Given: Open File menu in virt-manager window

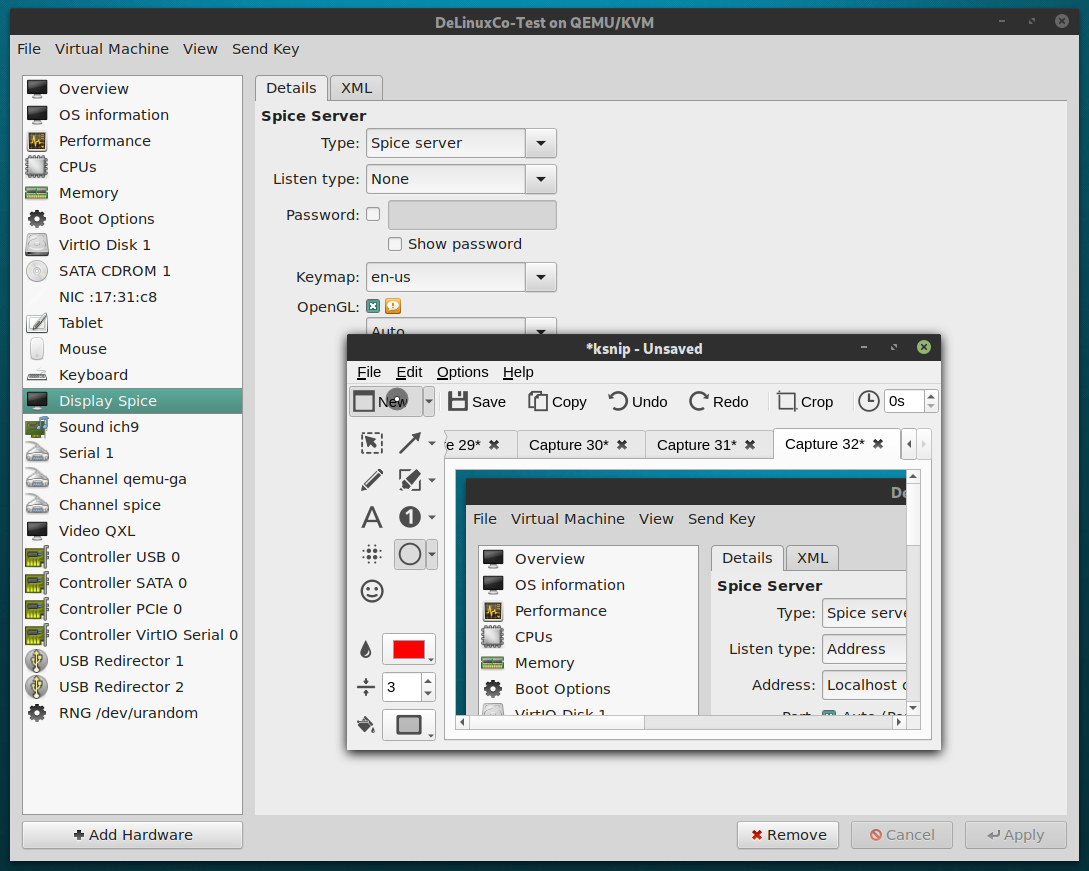Looking at the screenshot, I should [x=28, y=49].
